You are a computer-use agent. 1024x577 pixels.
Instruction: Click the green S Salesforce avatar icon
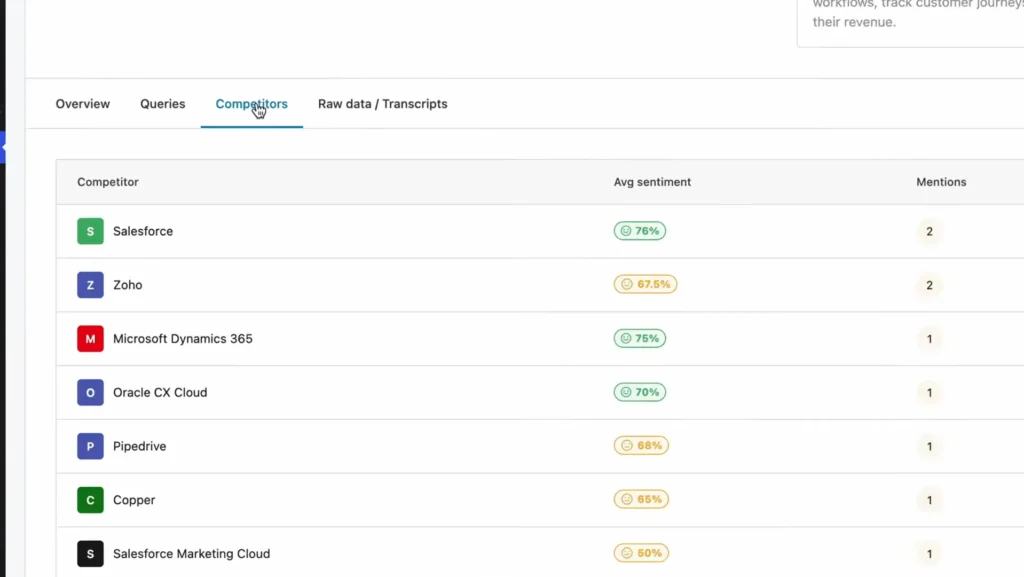pyautogui.click(x=90, y=231)
